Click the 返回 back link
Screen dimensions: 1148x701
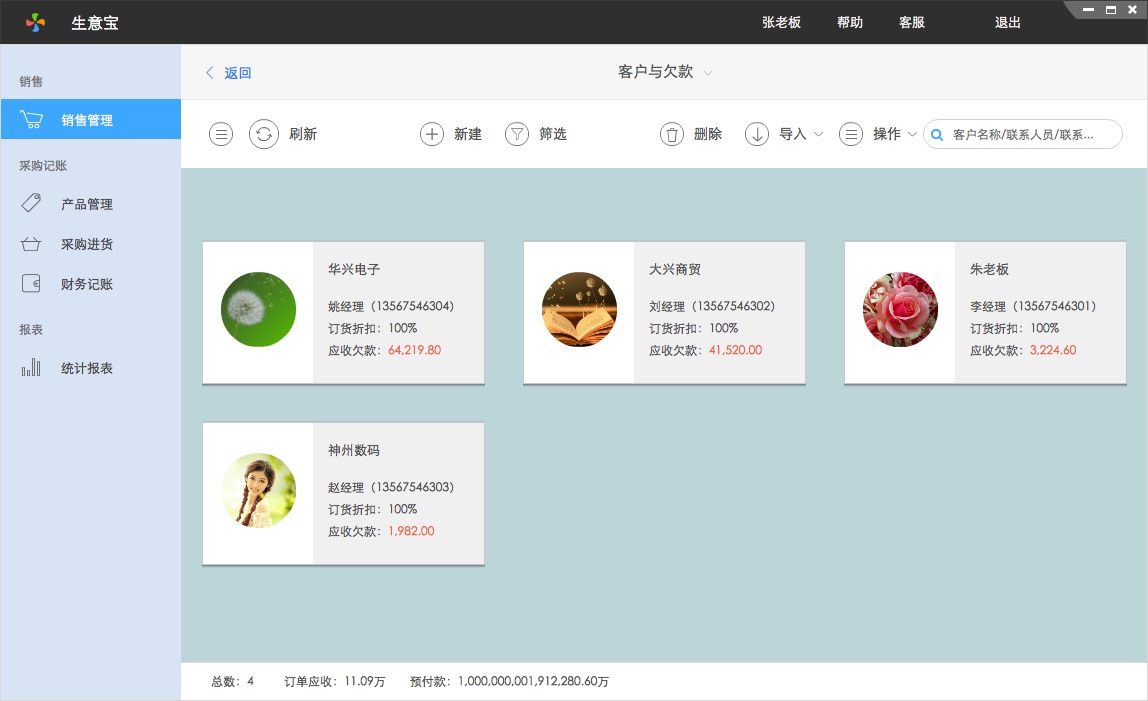click(229, 73)
